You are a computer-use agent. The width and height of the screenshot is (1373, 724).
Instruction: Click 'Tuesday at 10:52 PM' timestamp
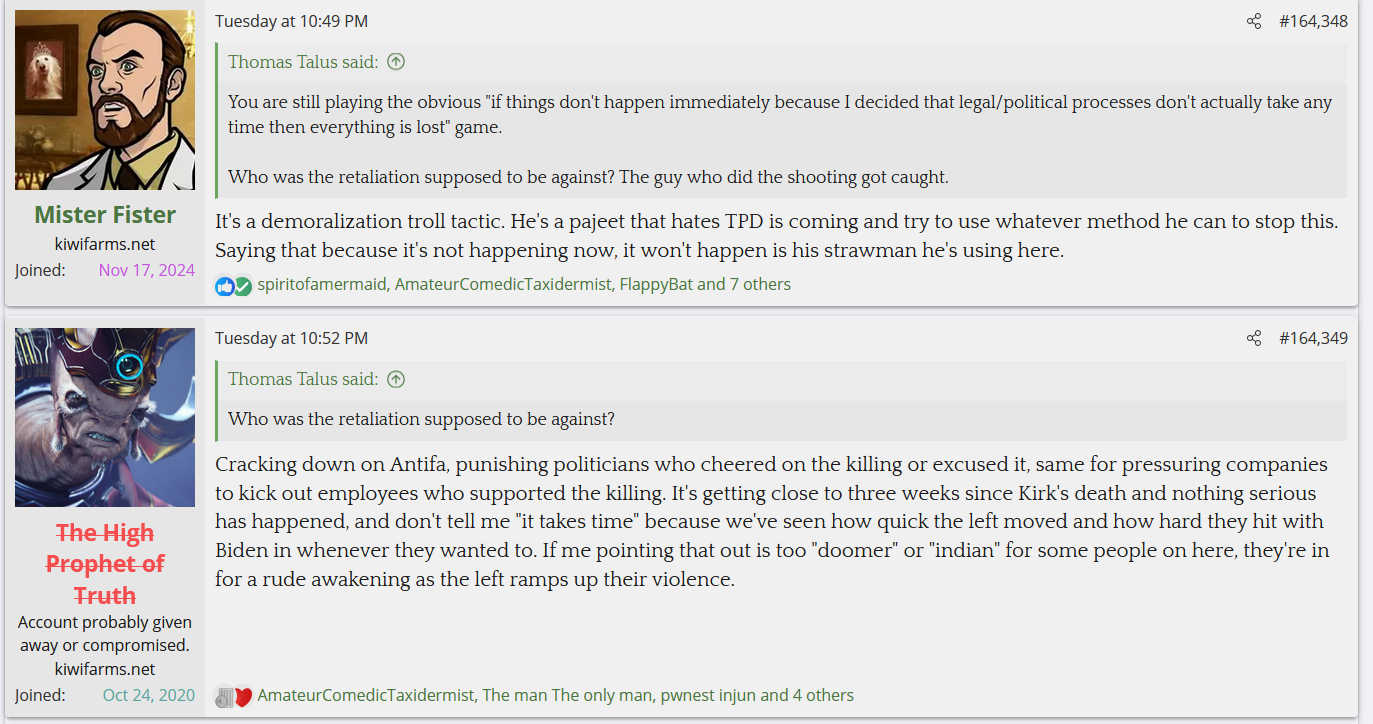pyautogui.click(x=291, y=338)
